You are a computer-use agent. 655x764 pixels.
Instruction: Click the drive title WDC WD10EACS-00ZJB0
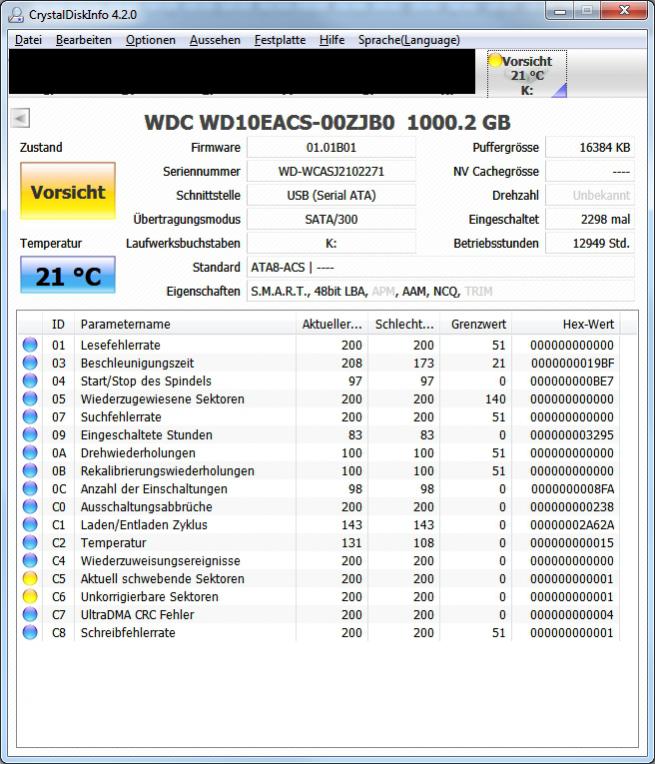(270, 122)
